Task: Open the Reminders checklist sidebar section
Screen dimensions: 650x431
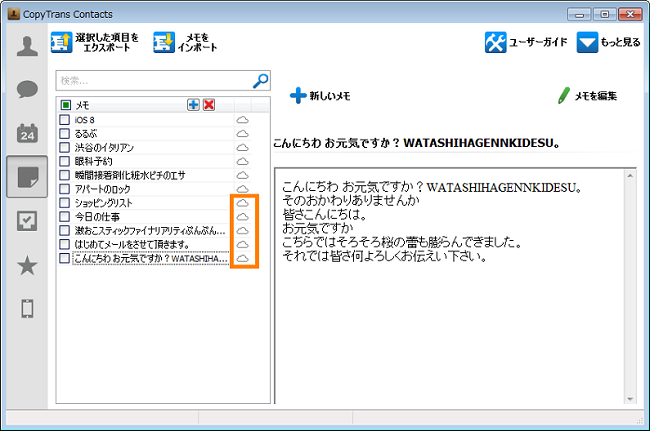Action: pyautogui.click(x=27, y=221)
